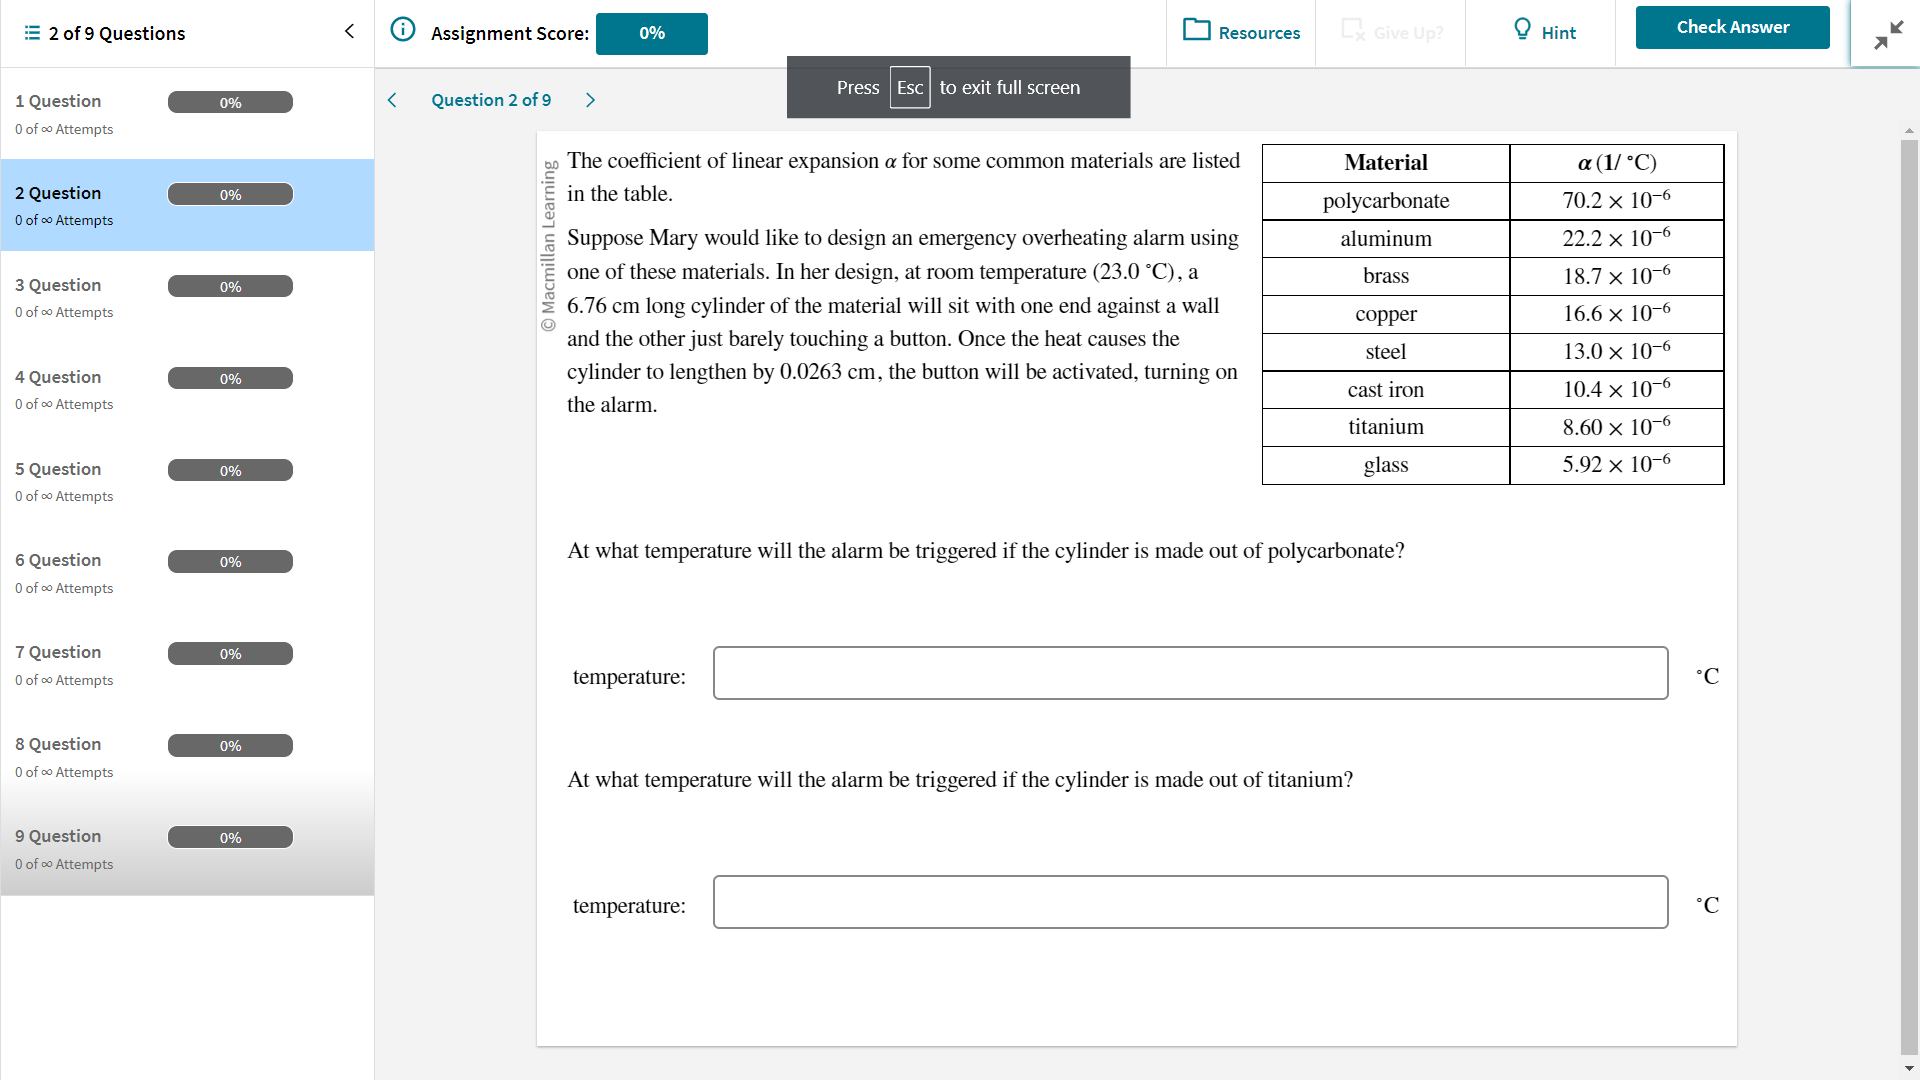
Task: Click the 3 Question progress bar
Action: pyautogui.click(x=230, y=287)
